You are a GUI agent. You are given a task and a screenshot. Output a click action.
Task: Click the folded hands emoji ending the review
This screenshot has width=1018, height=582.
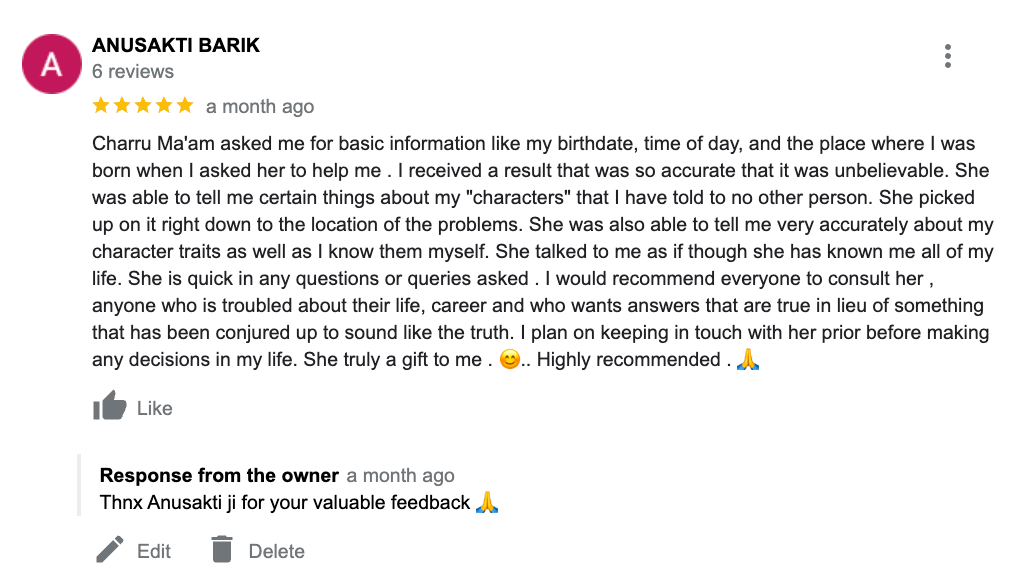[748, 360]
